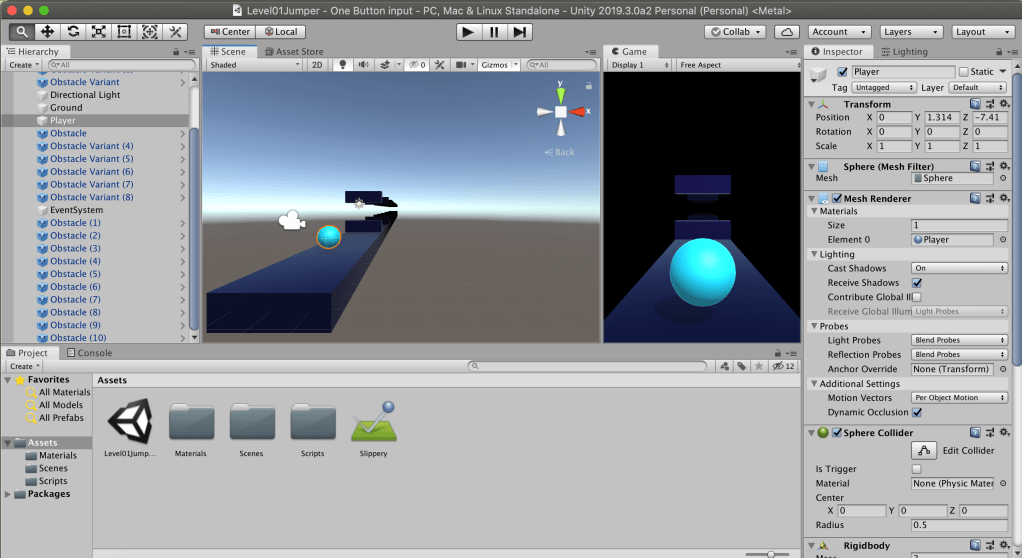Toggle scene lighting lightbulb icon
This screenshot has width=1022, height=558.
point(343,65)
